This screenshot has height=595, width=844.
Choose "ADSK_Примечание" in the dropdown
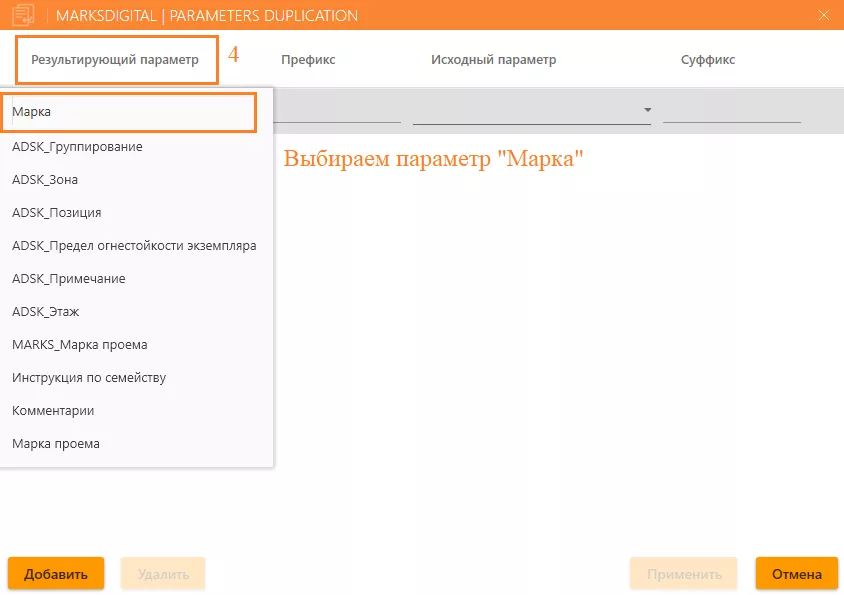(x=68, y=279)
